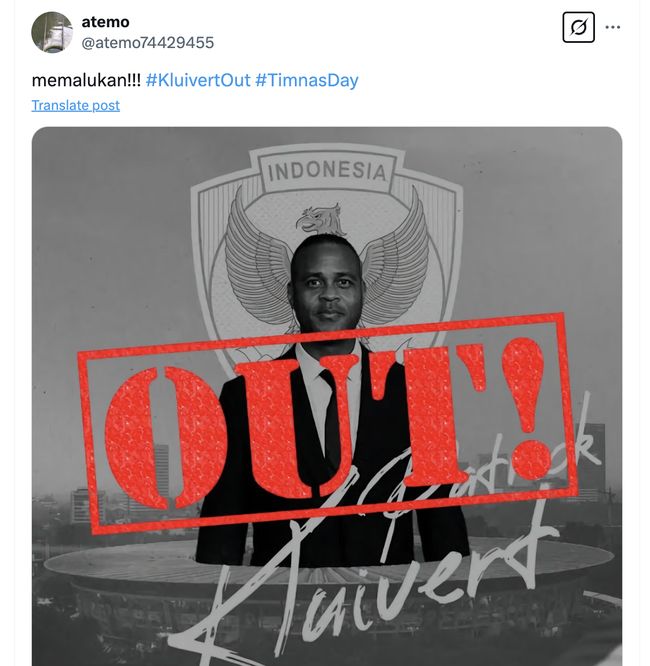The height and width of the screenshot is (666, 650).
Task: Click the man's face in photo
Action: [328, 285]
